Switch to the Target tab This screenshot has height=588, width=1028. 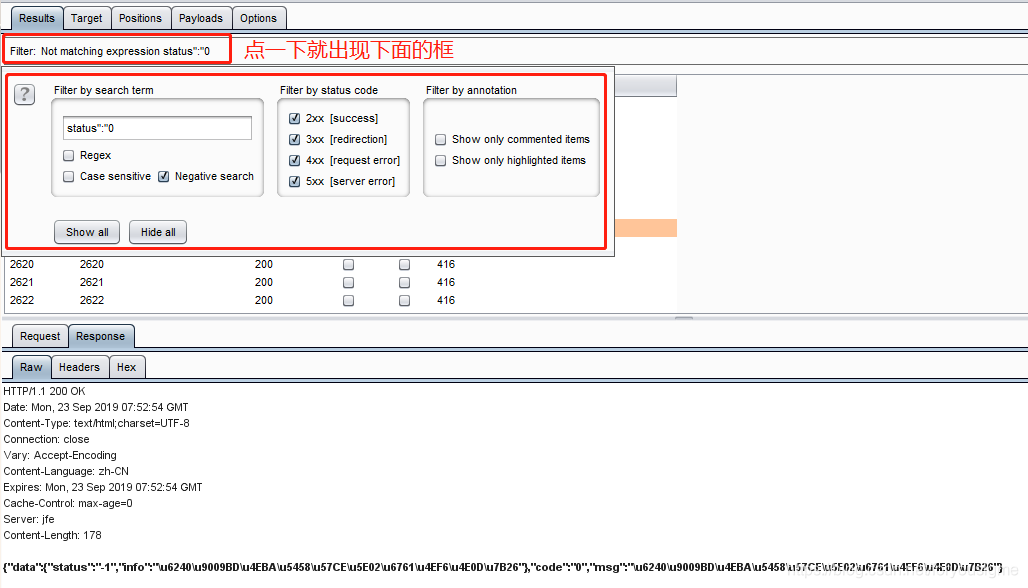pos(87,18)
